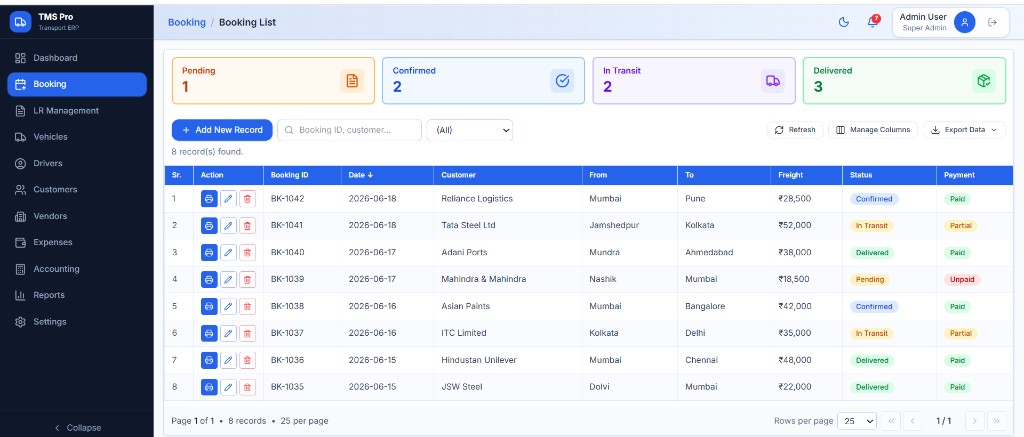Open Vehicles in sidebar
The image size is (1024, 437).
click(77, 137)
